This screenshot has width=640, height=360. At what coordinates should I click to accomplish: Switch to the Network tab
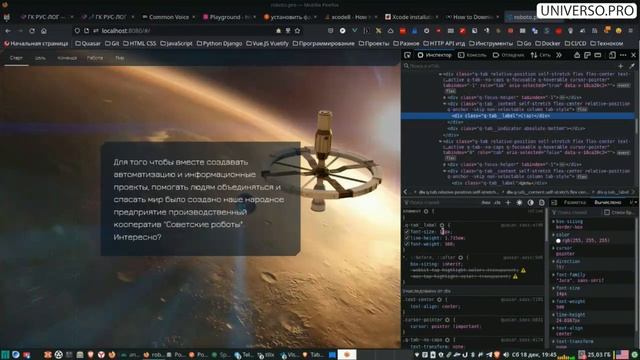(x=541, y=55)
